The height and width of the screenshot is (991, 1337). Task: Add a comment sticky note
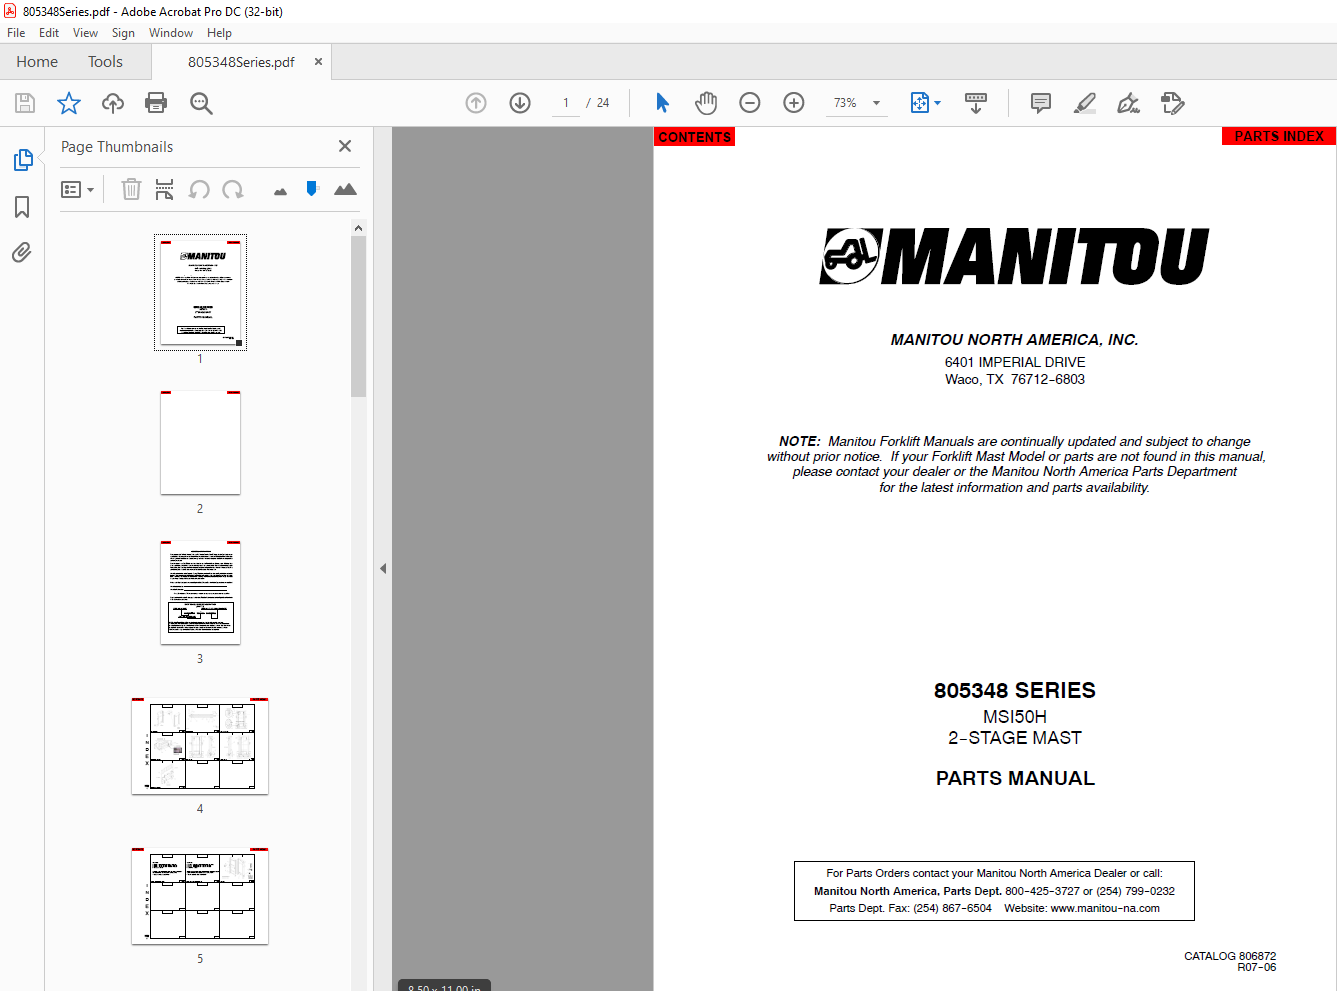click(x=1041, y=103)
